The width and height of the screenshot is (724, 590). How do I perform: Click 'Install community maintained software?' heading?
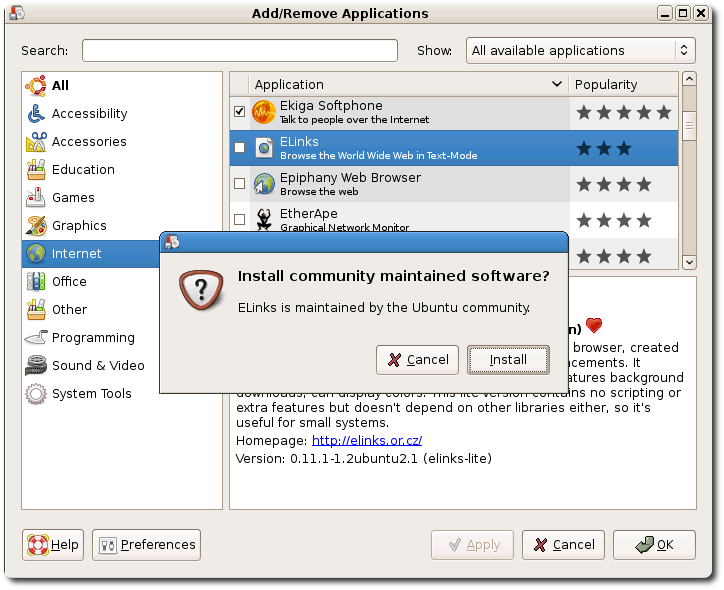pyautogui.click(x=393, y=276)
